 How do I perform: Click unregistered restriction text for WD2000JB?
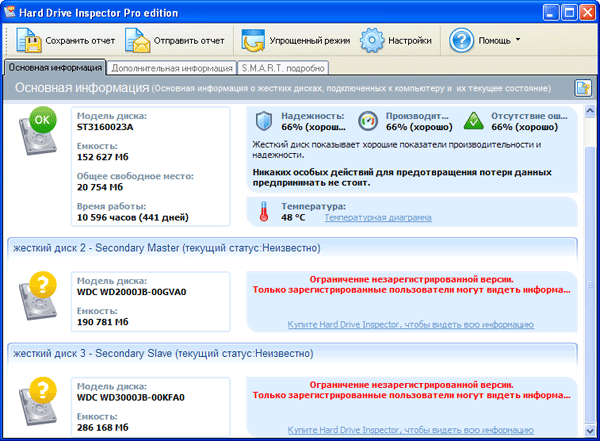411,284
